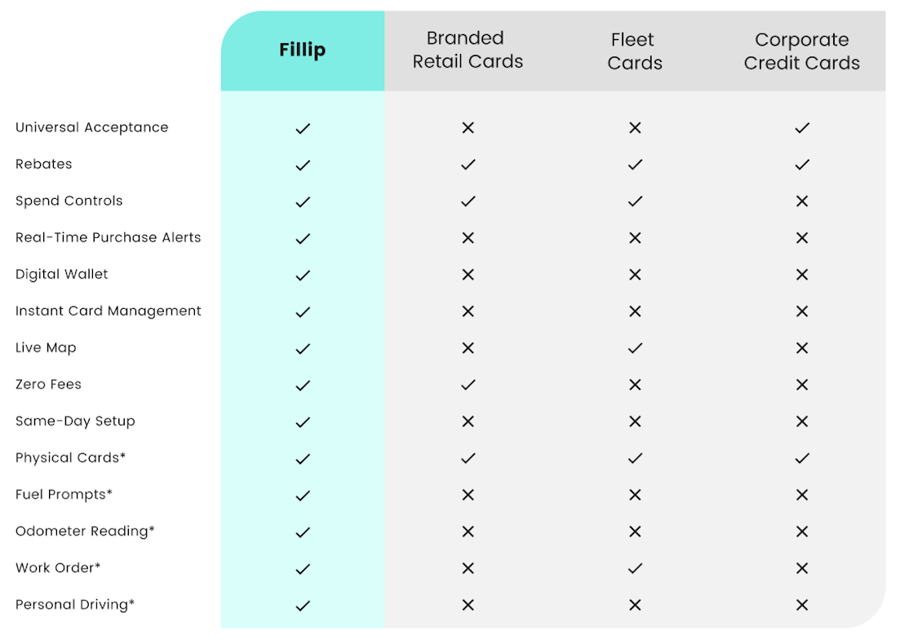The height and width of the screenshot is (644, 900).
Task: Select the Corporate Credit Cards header
Action: point(801,52)
